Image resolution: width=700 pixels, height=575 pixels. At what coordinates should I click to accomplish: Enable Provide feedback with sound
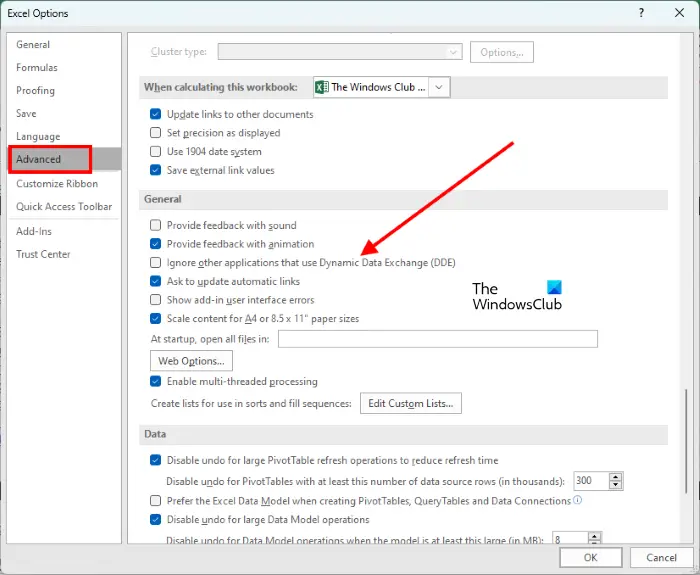[x=155, y=225]
